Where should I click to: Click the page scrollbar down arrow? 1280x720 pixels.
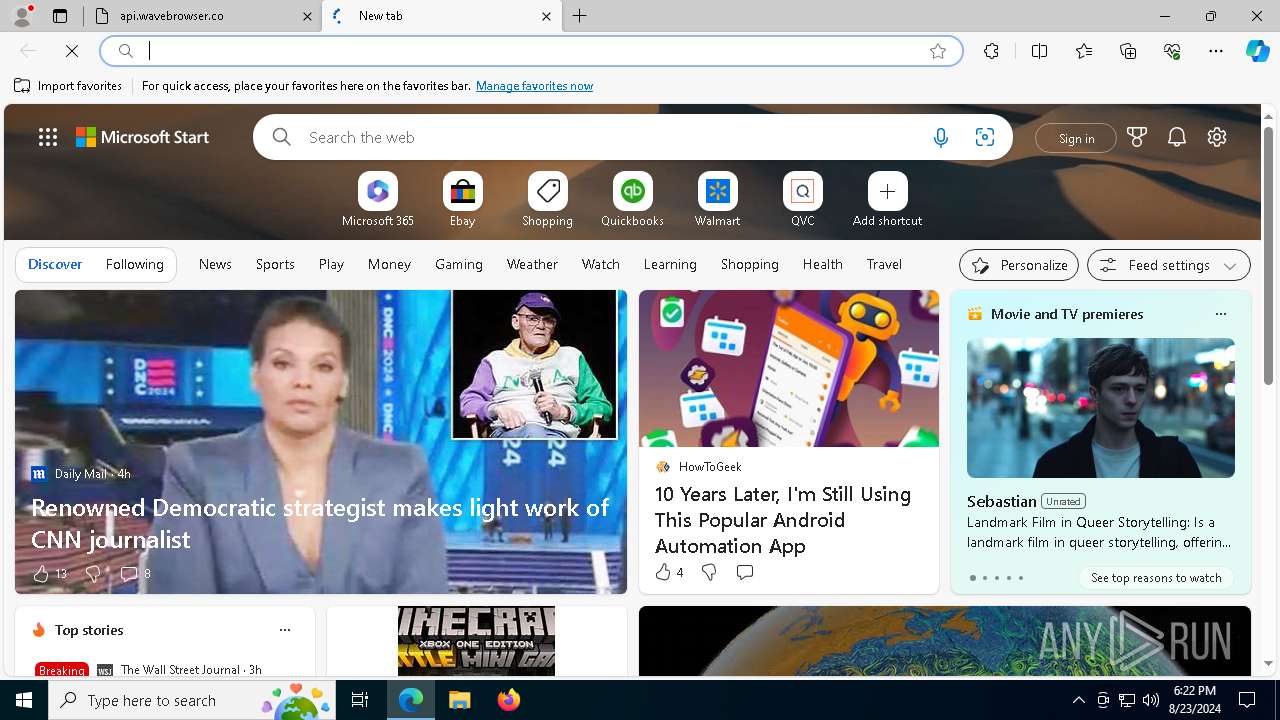[x=1269, y=663]
